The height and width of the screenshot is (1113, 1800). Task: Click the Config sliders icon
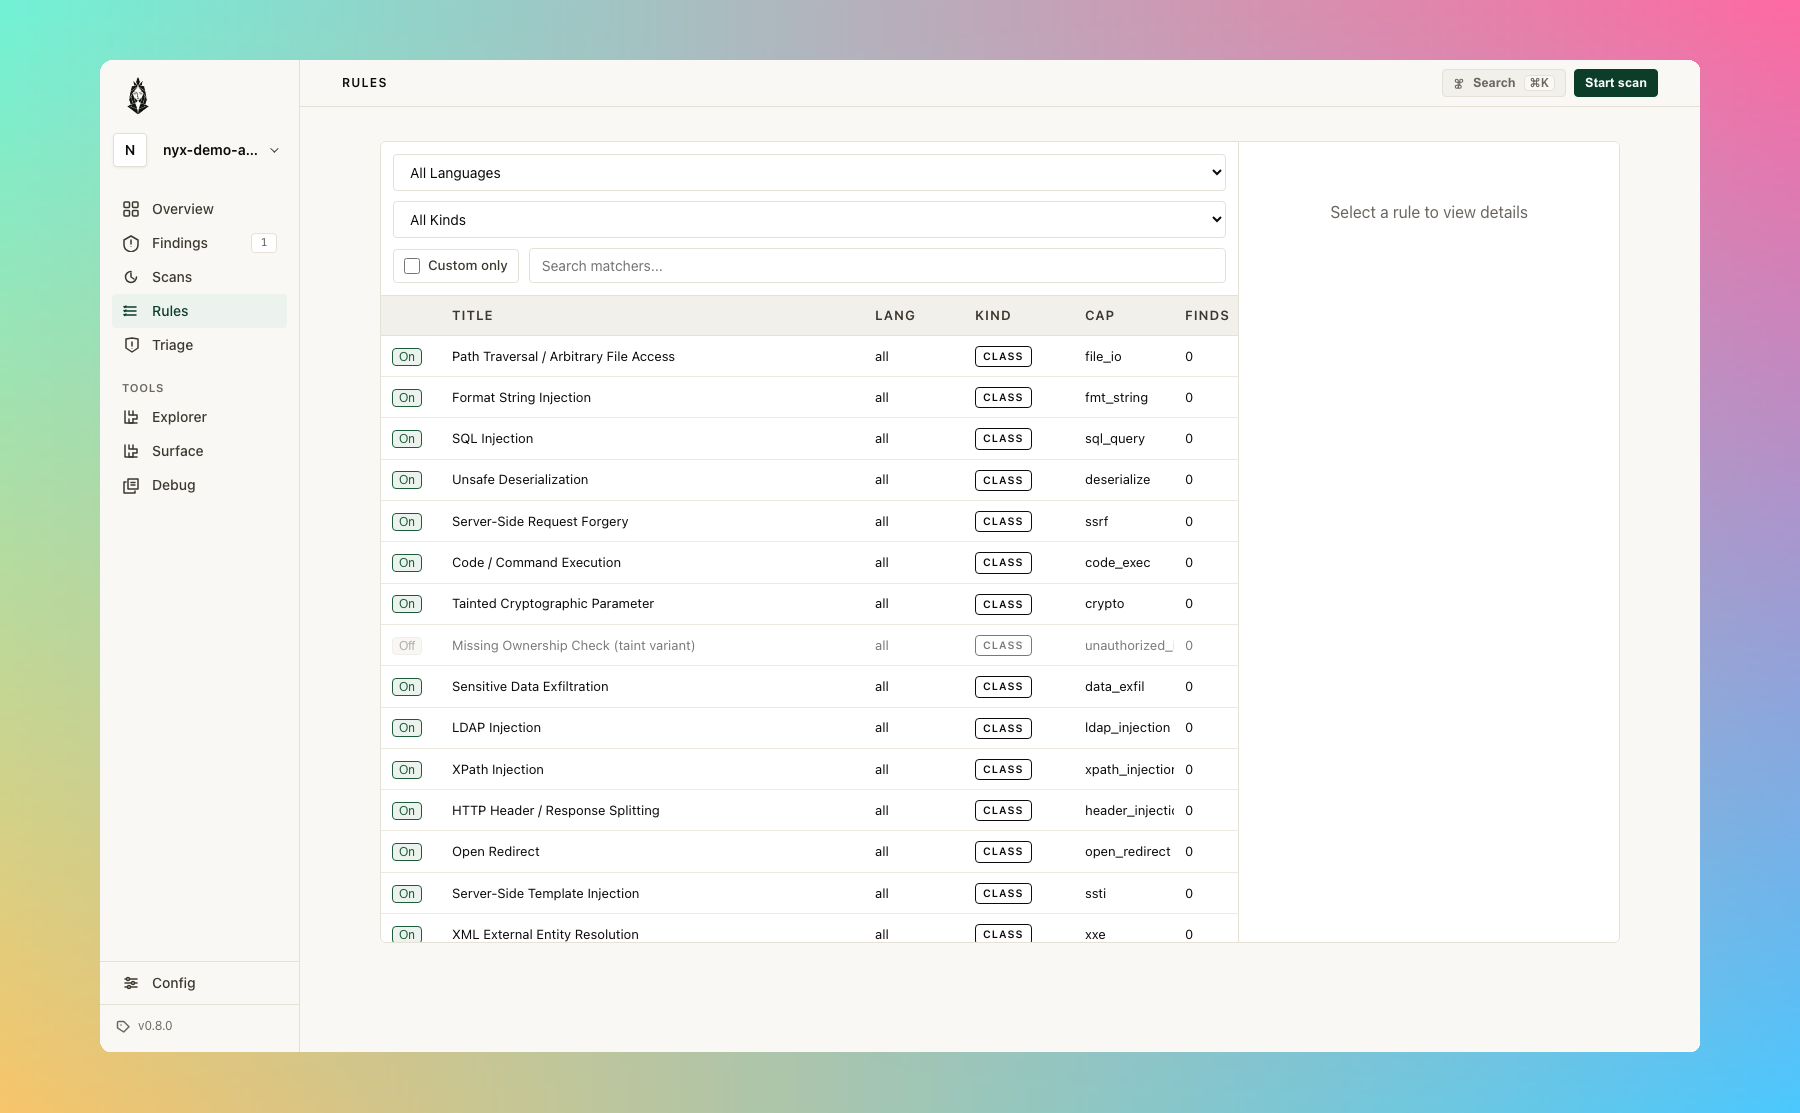pyautogui.click(x=131, y=983)
